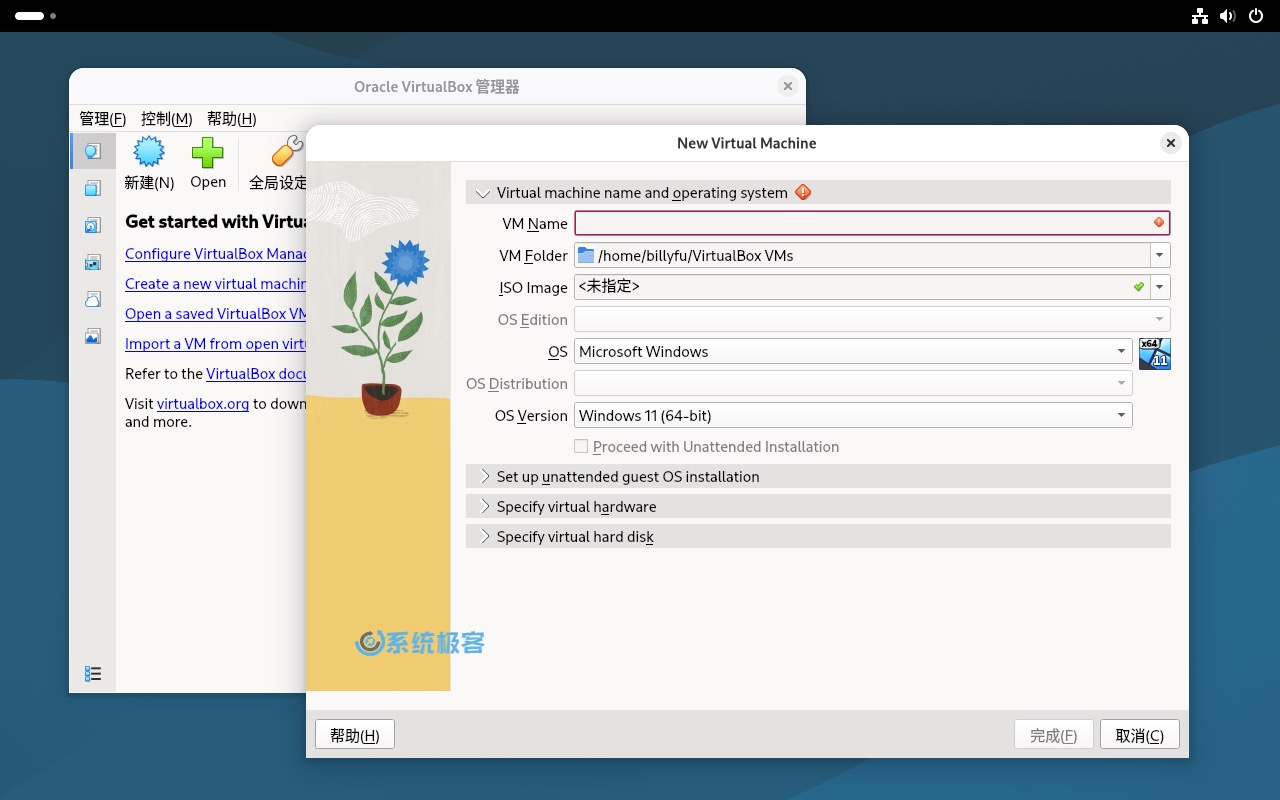Open the stacked-squares Machines tool in sidebar
Image resolution: width=1280 pixels, height=800 pixels.
click(x=93, y=188)
